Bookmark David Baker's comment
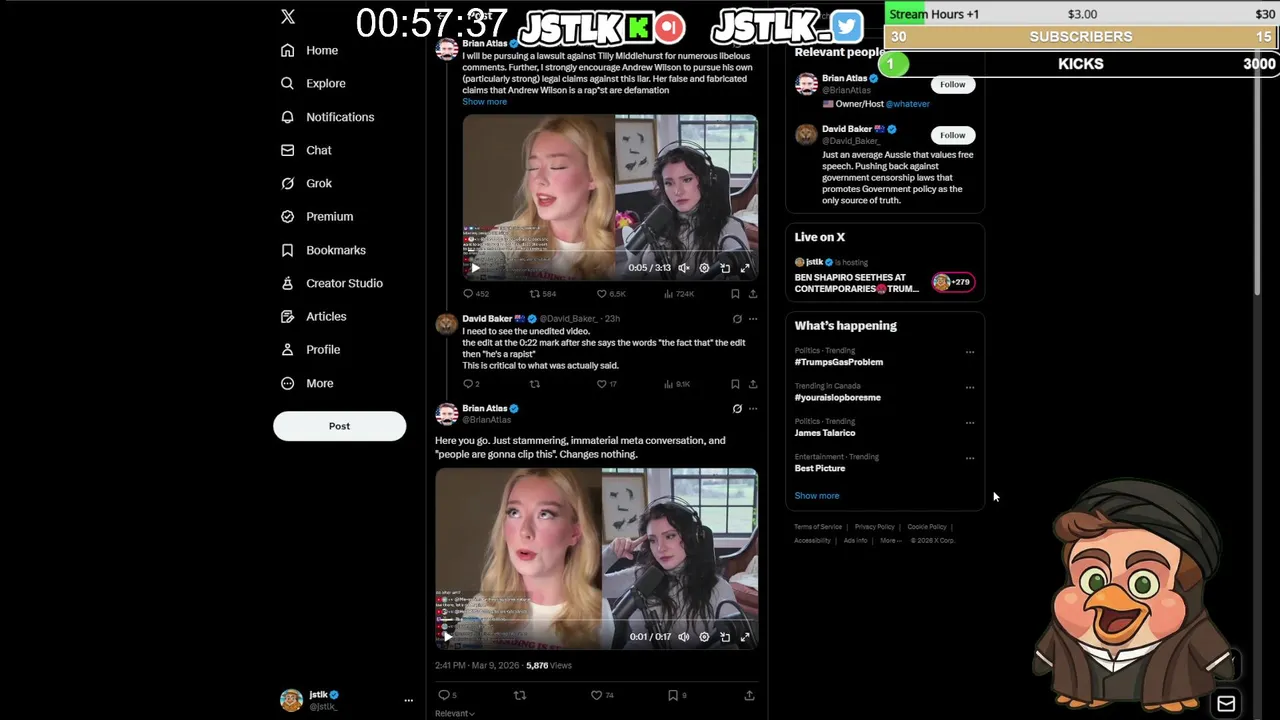 [735, 384]
